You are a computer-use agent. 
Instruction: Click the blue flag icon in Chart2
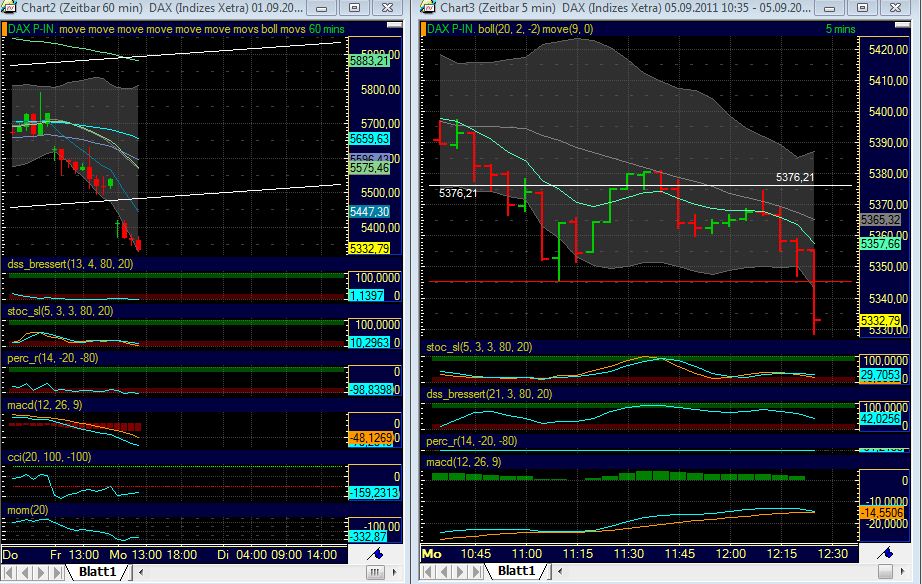tap(376, 553)
